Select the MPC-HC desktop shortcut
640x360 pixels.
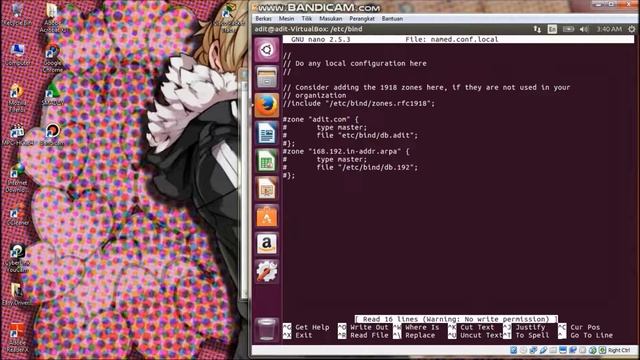pos(17,135)
